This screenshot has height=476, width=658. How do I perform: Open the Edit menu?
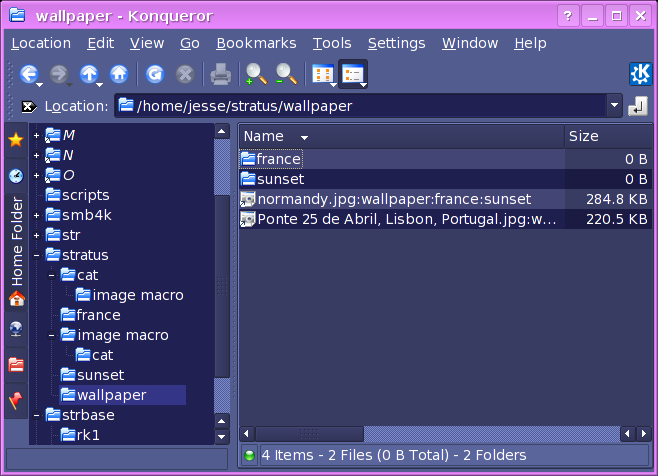point(101,43)
